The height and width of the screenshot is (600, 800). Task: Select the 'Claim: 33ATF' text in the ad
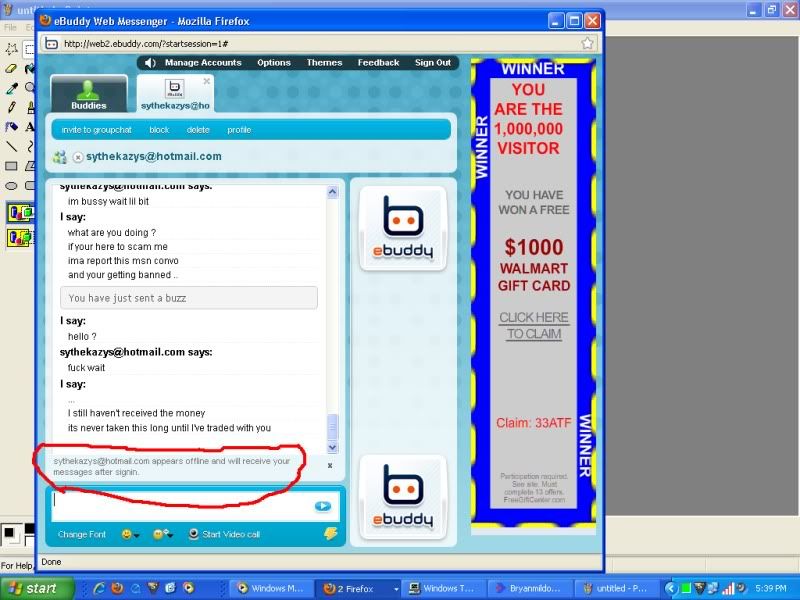534,423
